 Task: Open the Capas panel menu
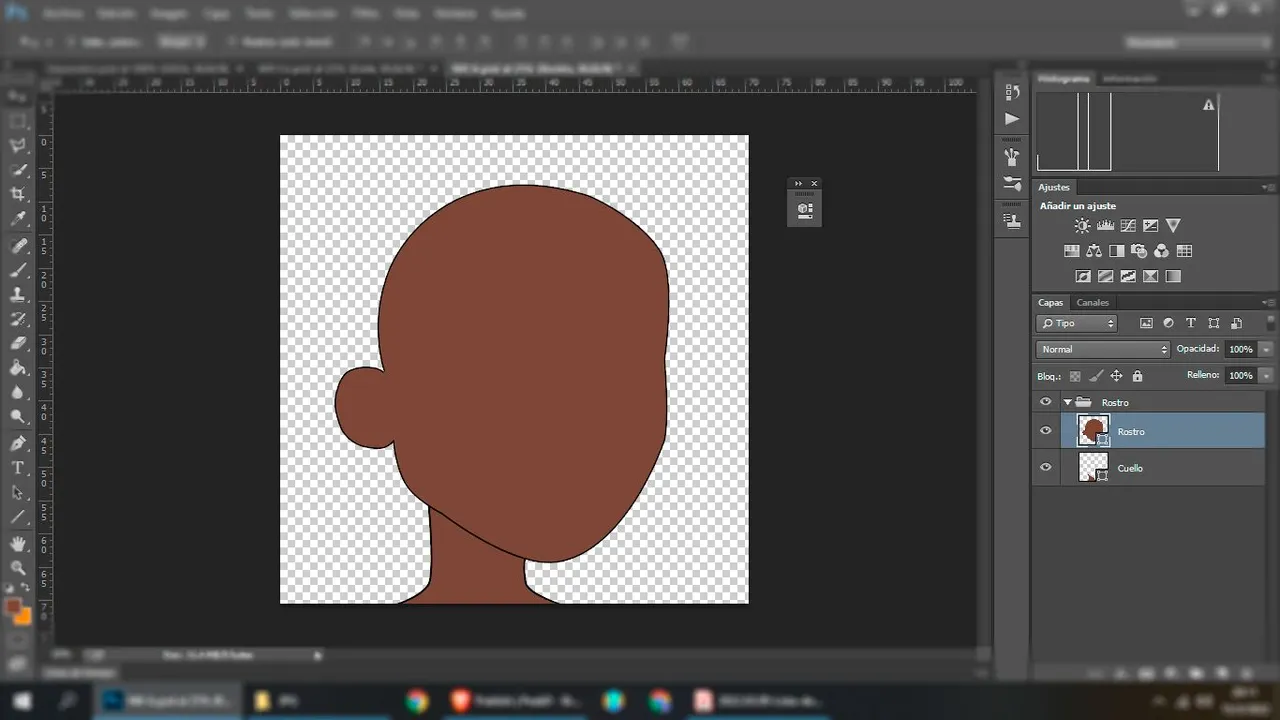tap(1270, 302)
